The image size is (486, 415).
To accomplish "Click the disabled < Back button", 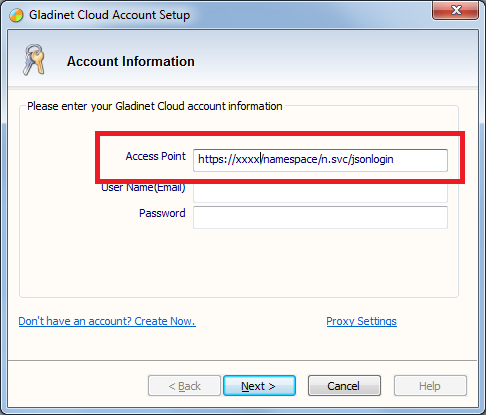I will coord(184,386).
